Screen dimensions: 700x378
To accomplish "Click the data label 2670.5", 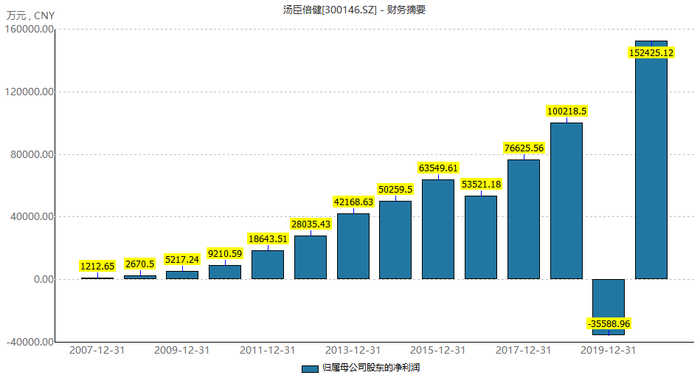I will (140, 264).
